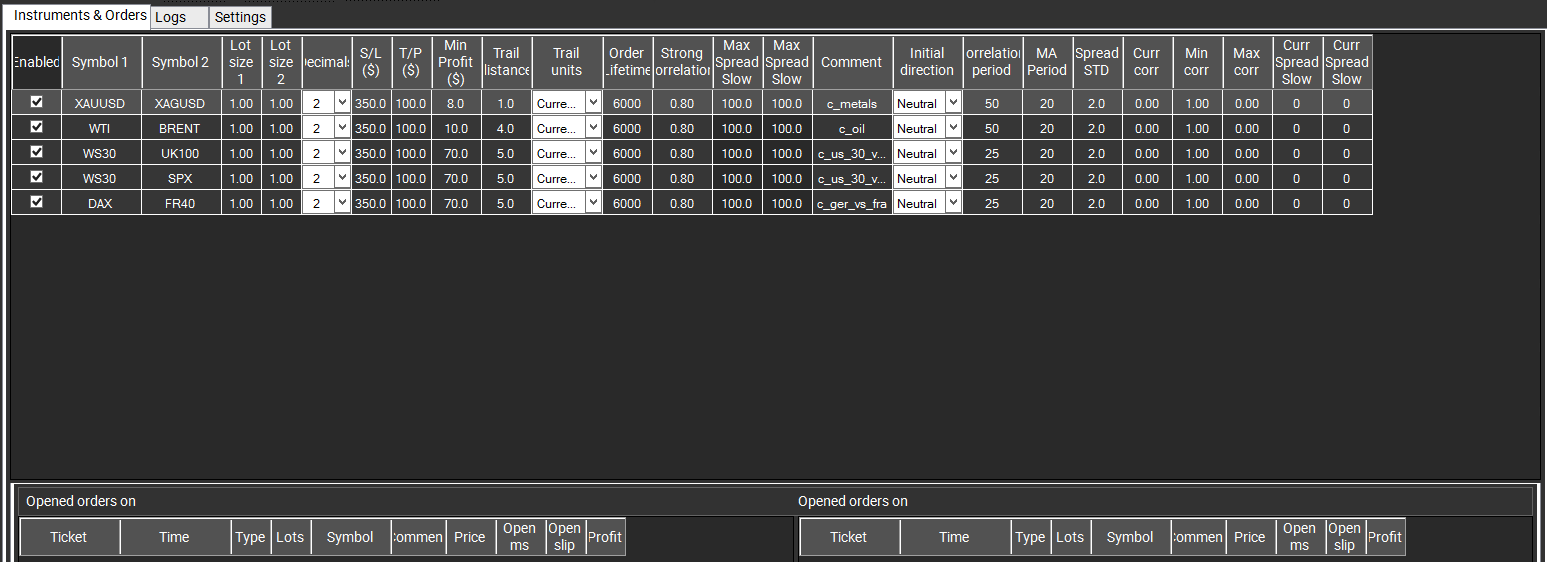Select the Instruments & Orders tab
This screenshot has width=1547, height=562.
(80, 15)
